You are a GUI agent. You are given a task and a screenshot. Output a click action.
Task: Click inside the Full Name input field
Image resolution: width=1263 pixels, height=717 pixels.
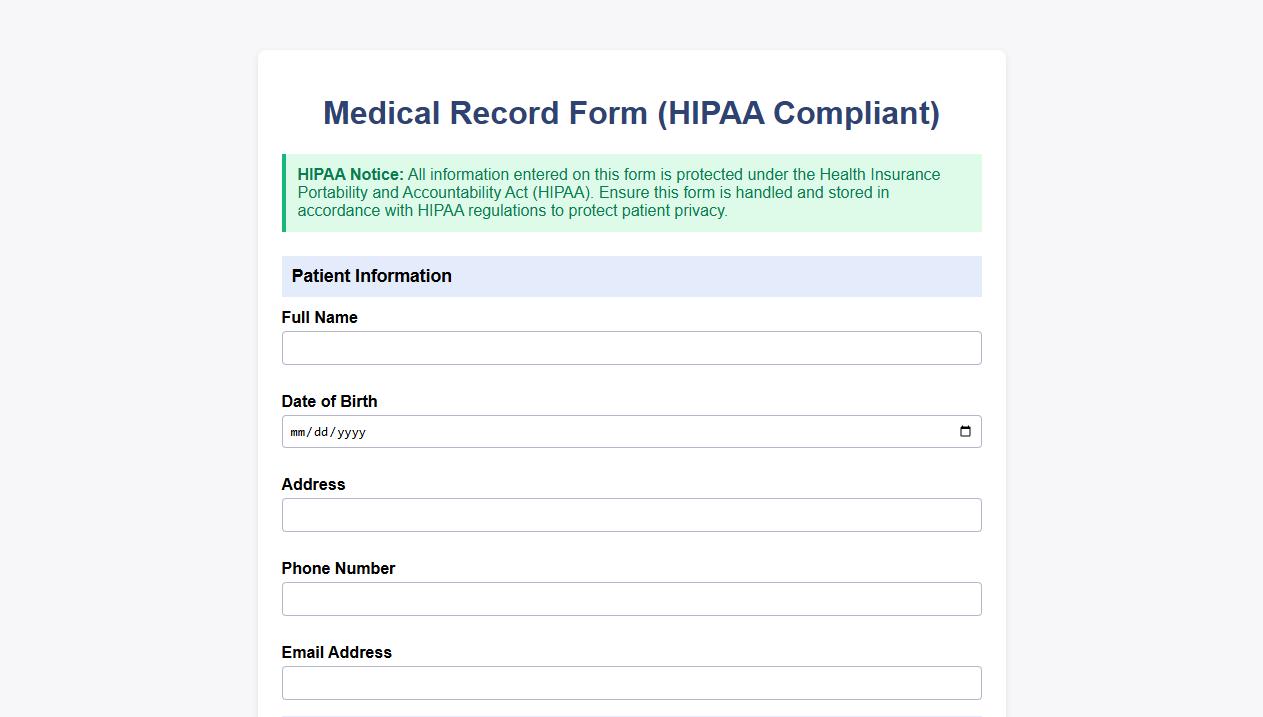(x=631, y=347)
